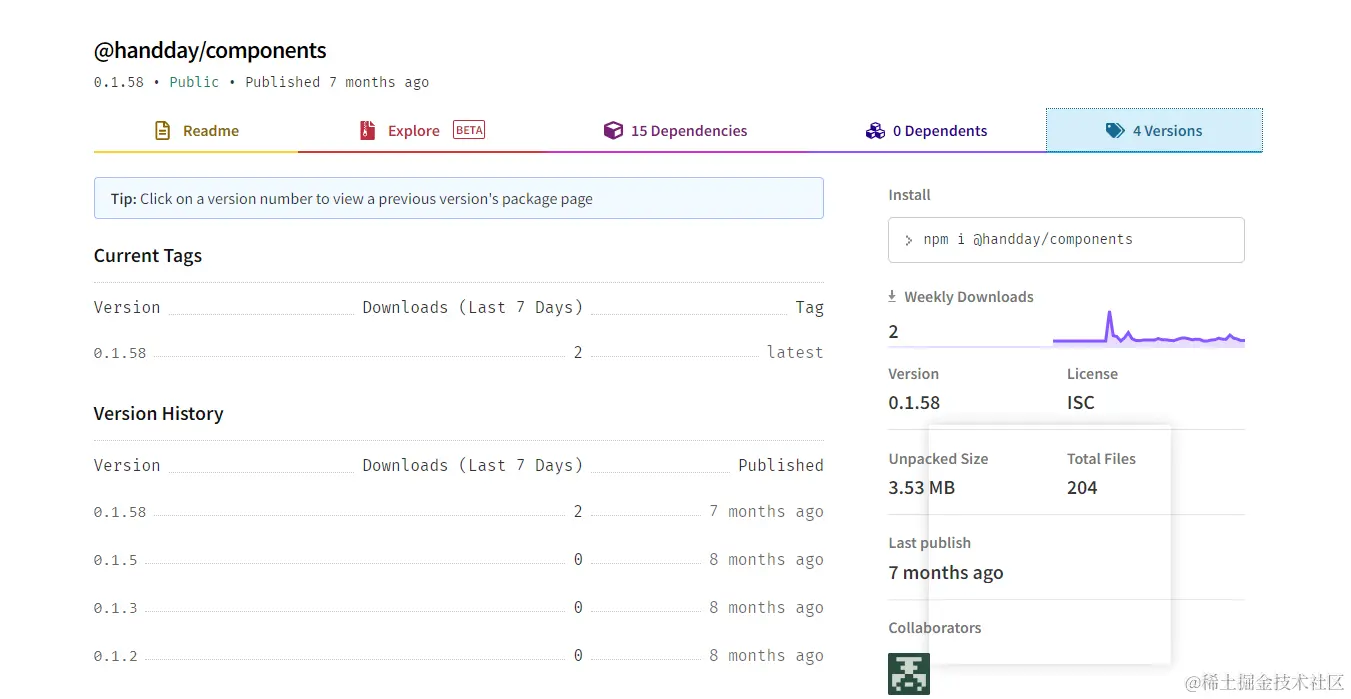Image resolution: width=1351 pixels, height=699 pixels.
Task: Click the 'Public' label under package name
Action: [x=194, y=82]
